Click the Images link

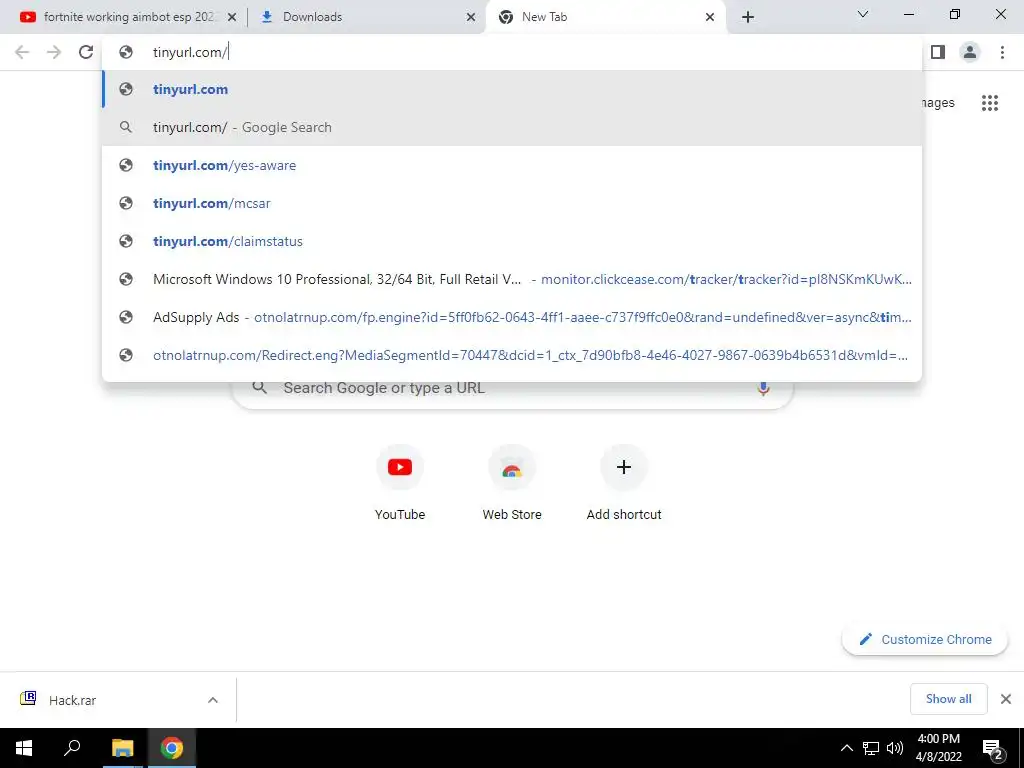pyautogui.click(x=938, y=103)
